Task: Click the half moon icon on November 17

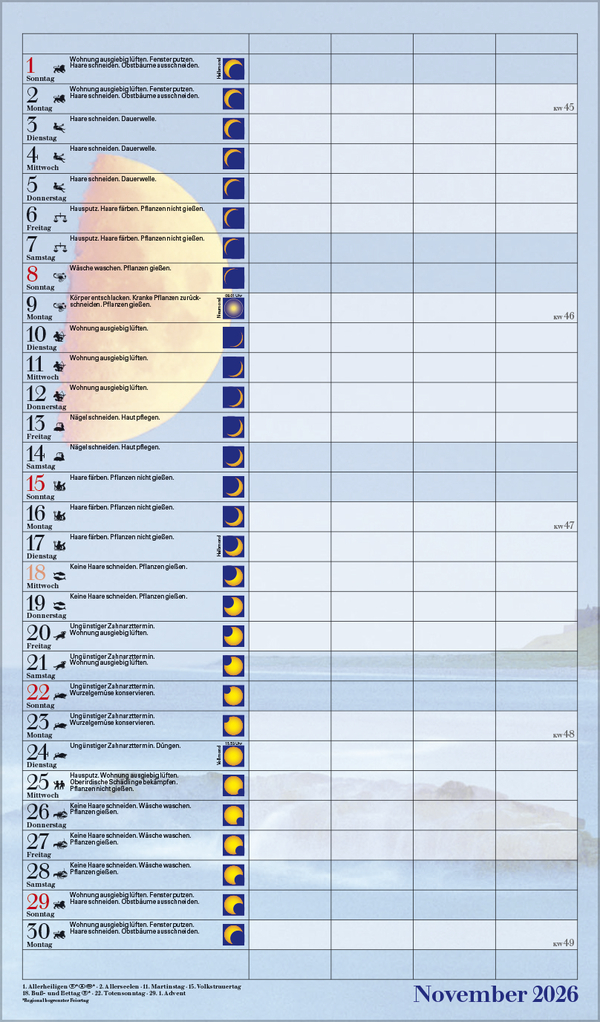Action: tap(233, 546)
